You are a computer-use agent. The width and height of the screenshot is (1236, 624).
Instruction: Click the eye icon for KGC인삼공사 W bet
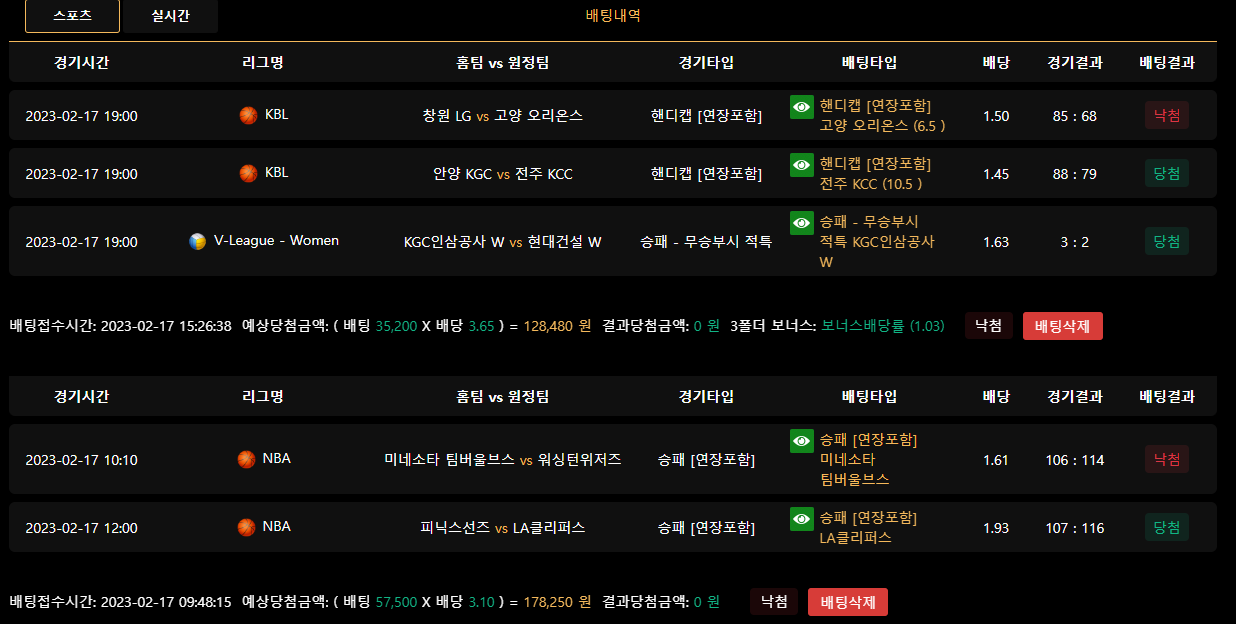[x=802, y=222]
